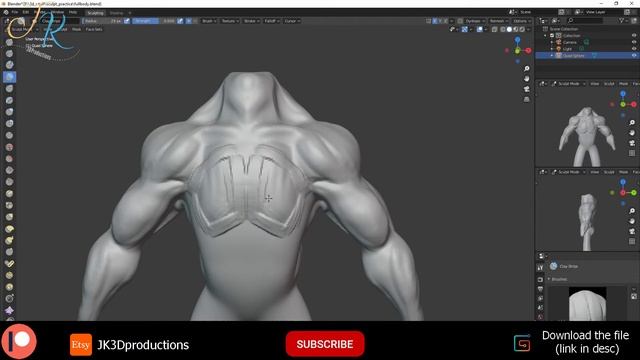Screen dimensions: 640x360
Task: Open Sculpt Mode dropdown in the upper-right viewport
Action: tap(569, 83)
